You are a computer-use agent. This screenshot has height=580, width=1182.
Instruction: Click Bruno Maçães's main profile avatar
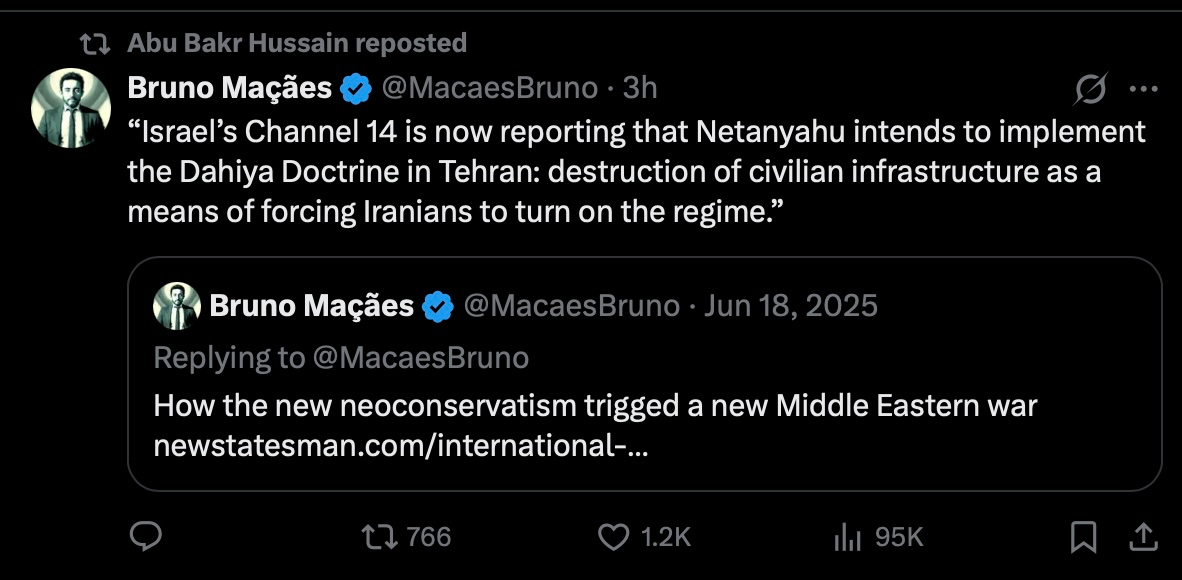pyautogui.click(x=71, y=109)
